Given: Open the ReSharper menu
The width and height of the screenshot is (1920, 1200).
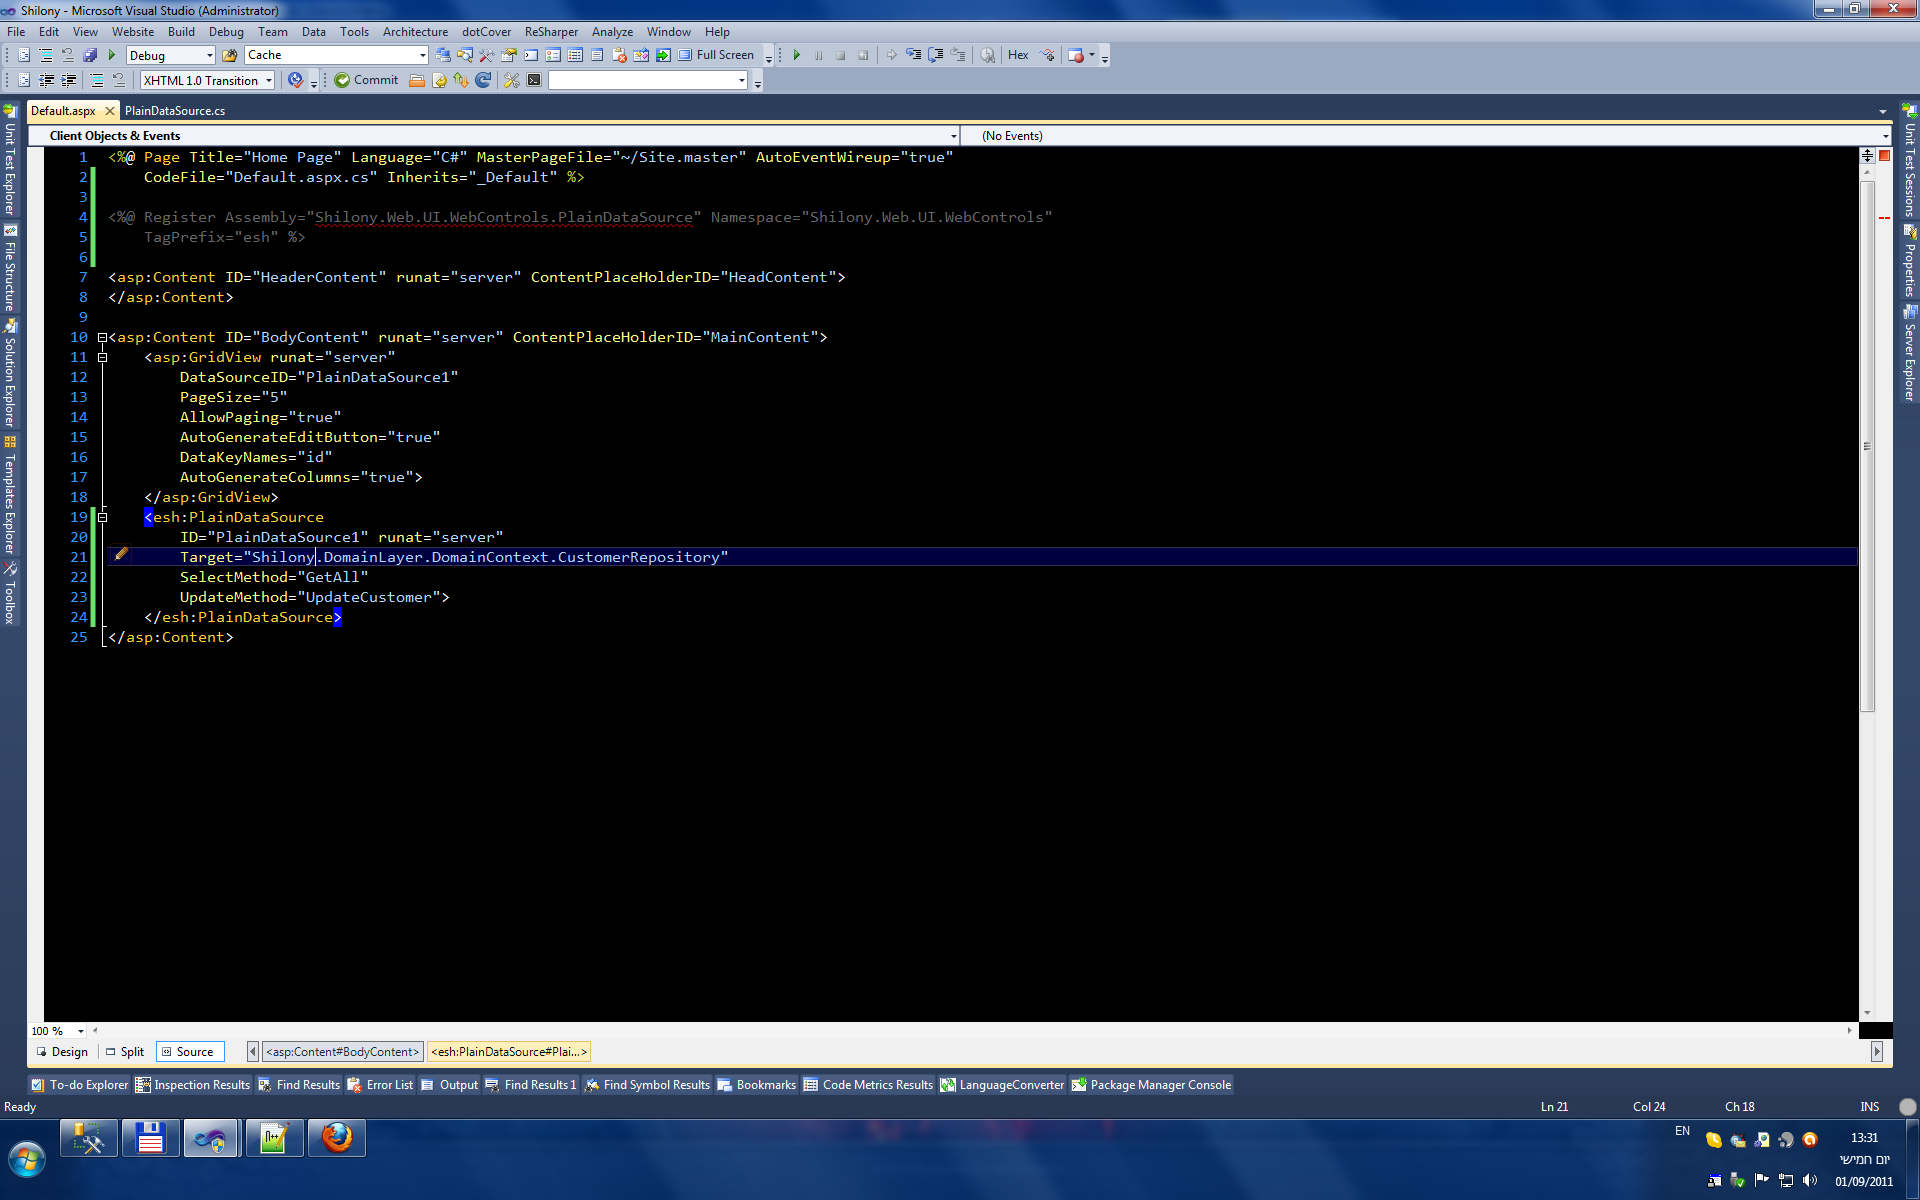Looking at the screenshot, I should pyautogui.click(x=551, y=32).
